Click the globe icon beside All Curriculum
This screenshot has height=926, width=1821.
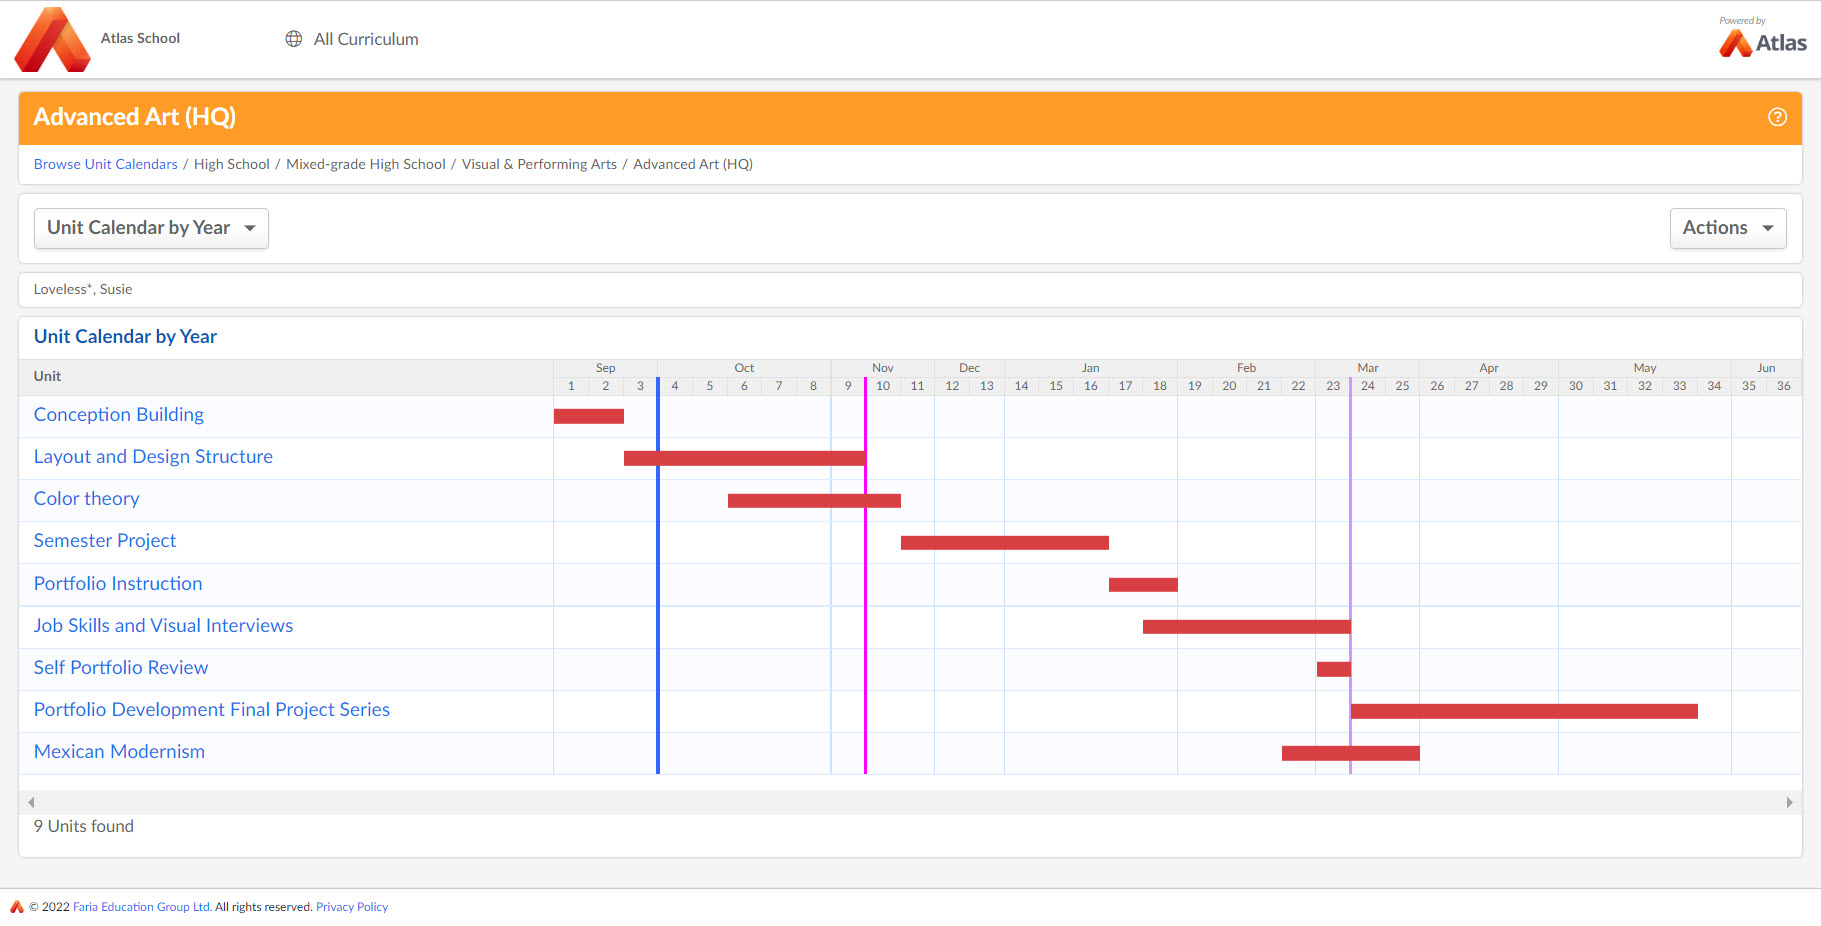pos(293,39)
